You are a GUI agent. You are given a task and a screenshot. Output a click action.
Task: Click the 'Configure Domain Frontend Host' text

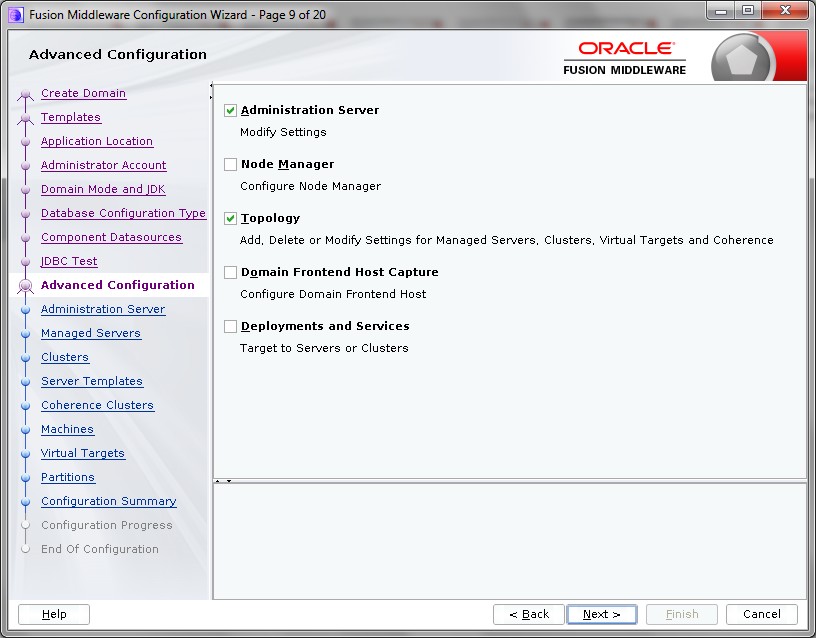coord(333,294)
